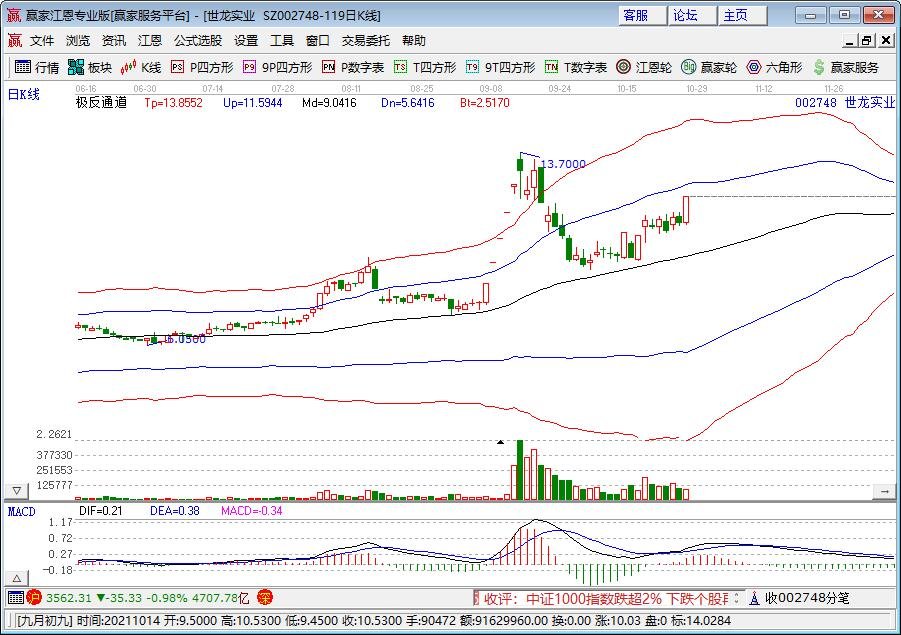Collapse volume panel with the down triangle
Viewport: 901px width, 635px height.
(x=16, y=491)
